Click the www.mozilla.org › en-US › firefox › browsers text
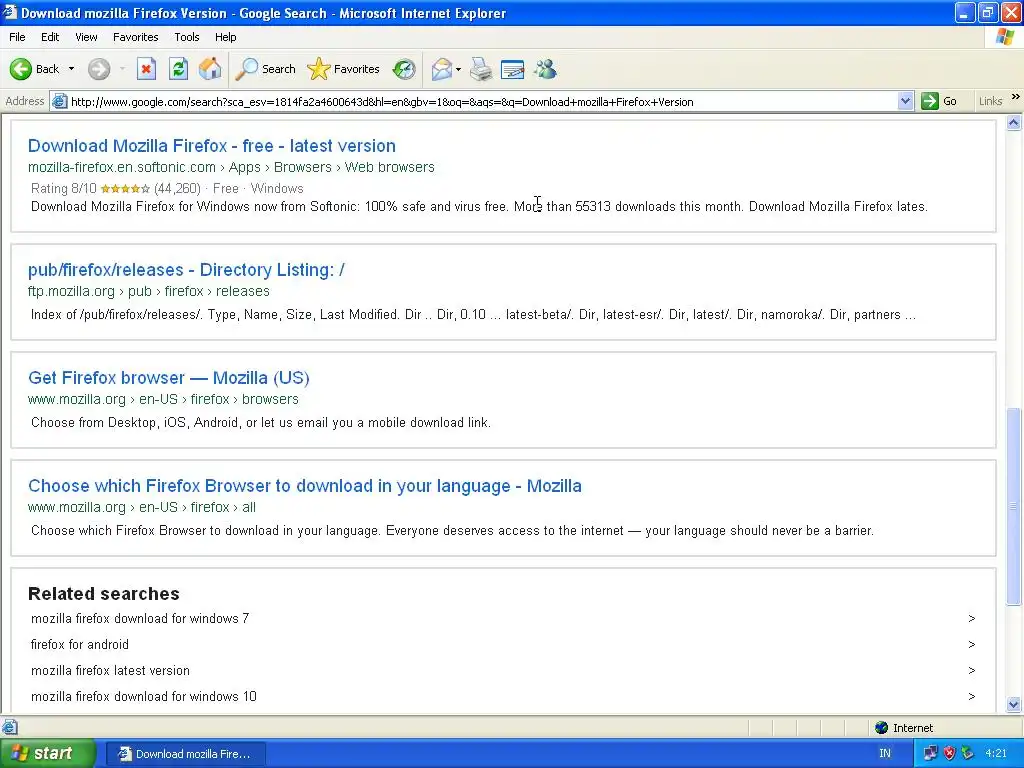 point(163,399)
